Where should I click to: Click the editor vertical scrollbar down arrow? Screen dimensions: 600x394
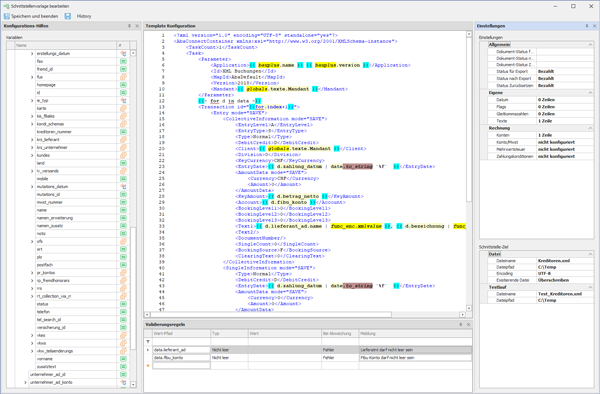[x=469, y=308]
